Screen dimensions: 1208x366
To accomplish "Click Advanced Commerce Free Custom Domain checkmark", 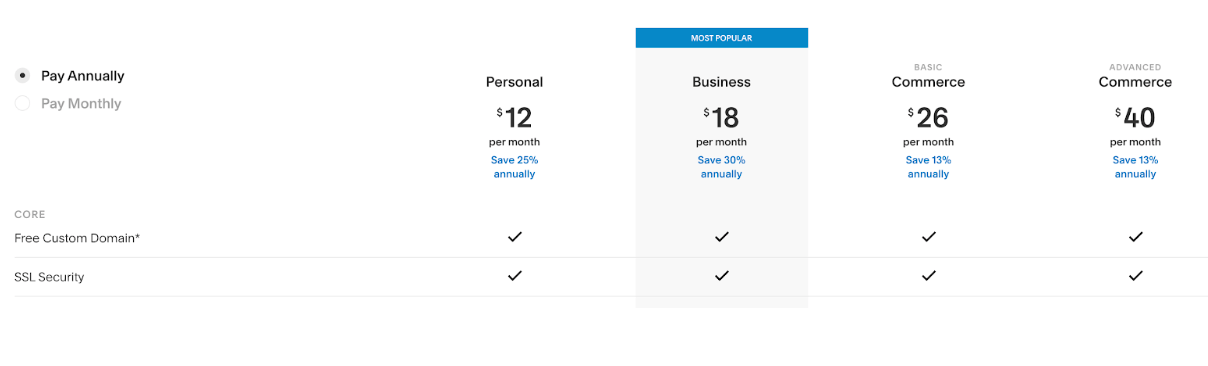I will click(x=1135, y=237).
